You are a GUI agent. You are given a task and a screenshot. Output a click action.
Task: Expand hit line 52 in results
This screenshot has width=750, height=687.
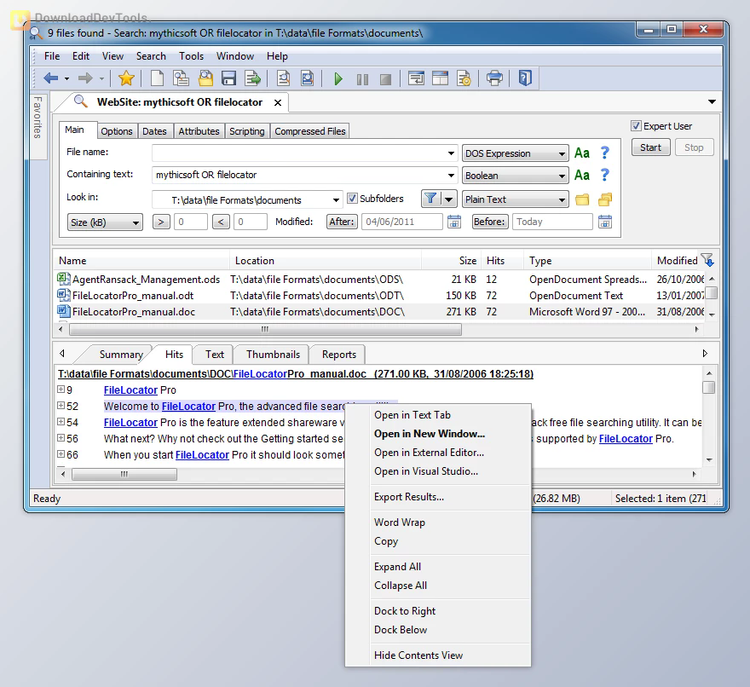[61, 406]
